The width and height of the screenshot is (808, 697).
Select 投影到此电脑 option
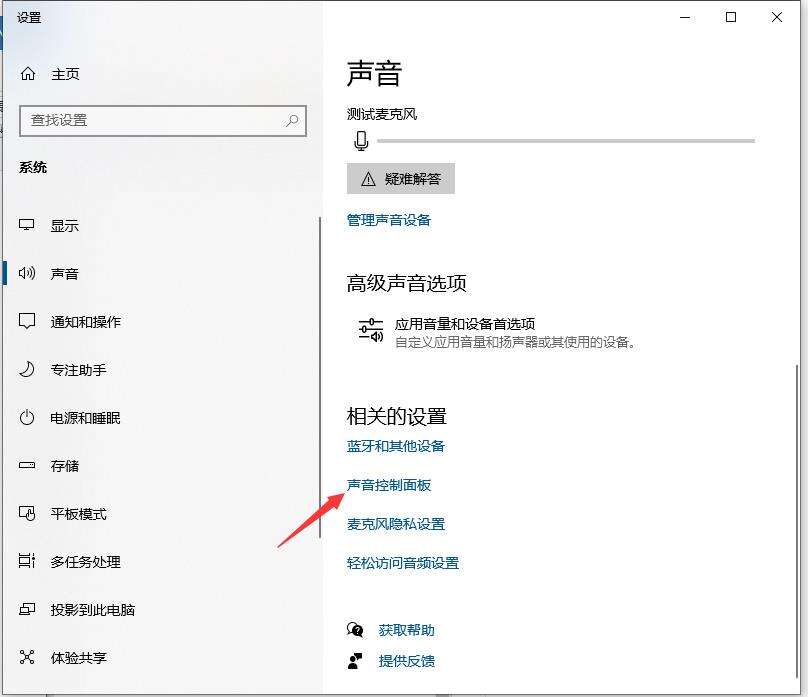point(93,610)
